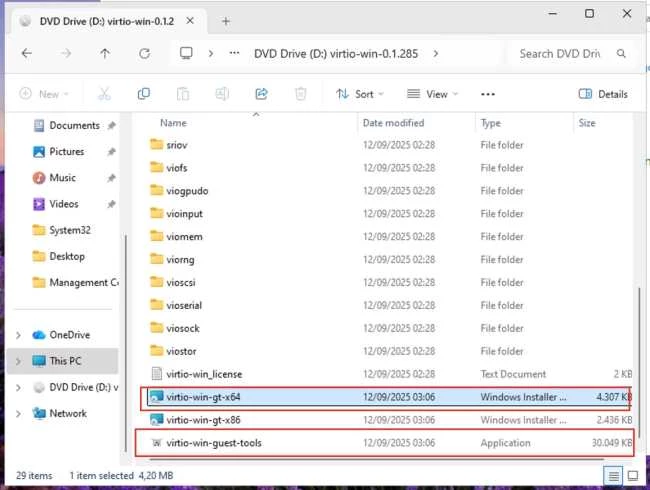Viewport: 650px width, 490px height.
Task: Go back with the Back arrow
Action: pyautogui.click(x=27, y=53)
